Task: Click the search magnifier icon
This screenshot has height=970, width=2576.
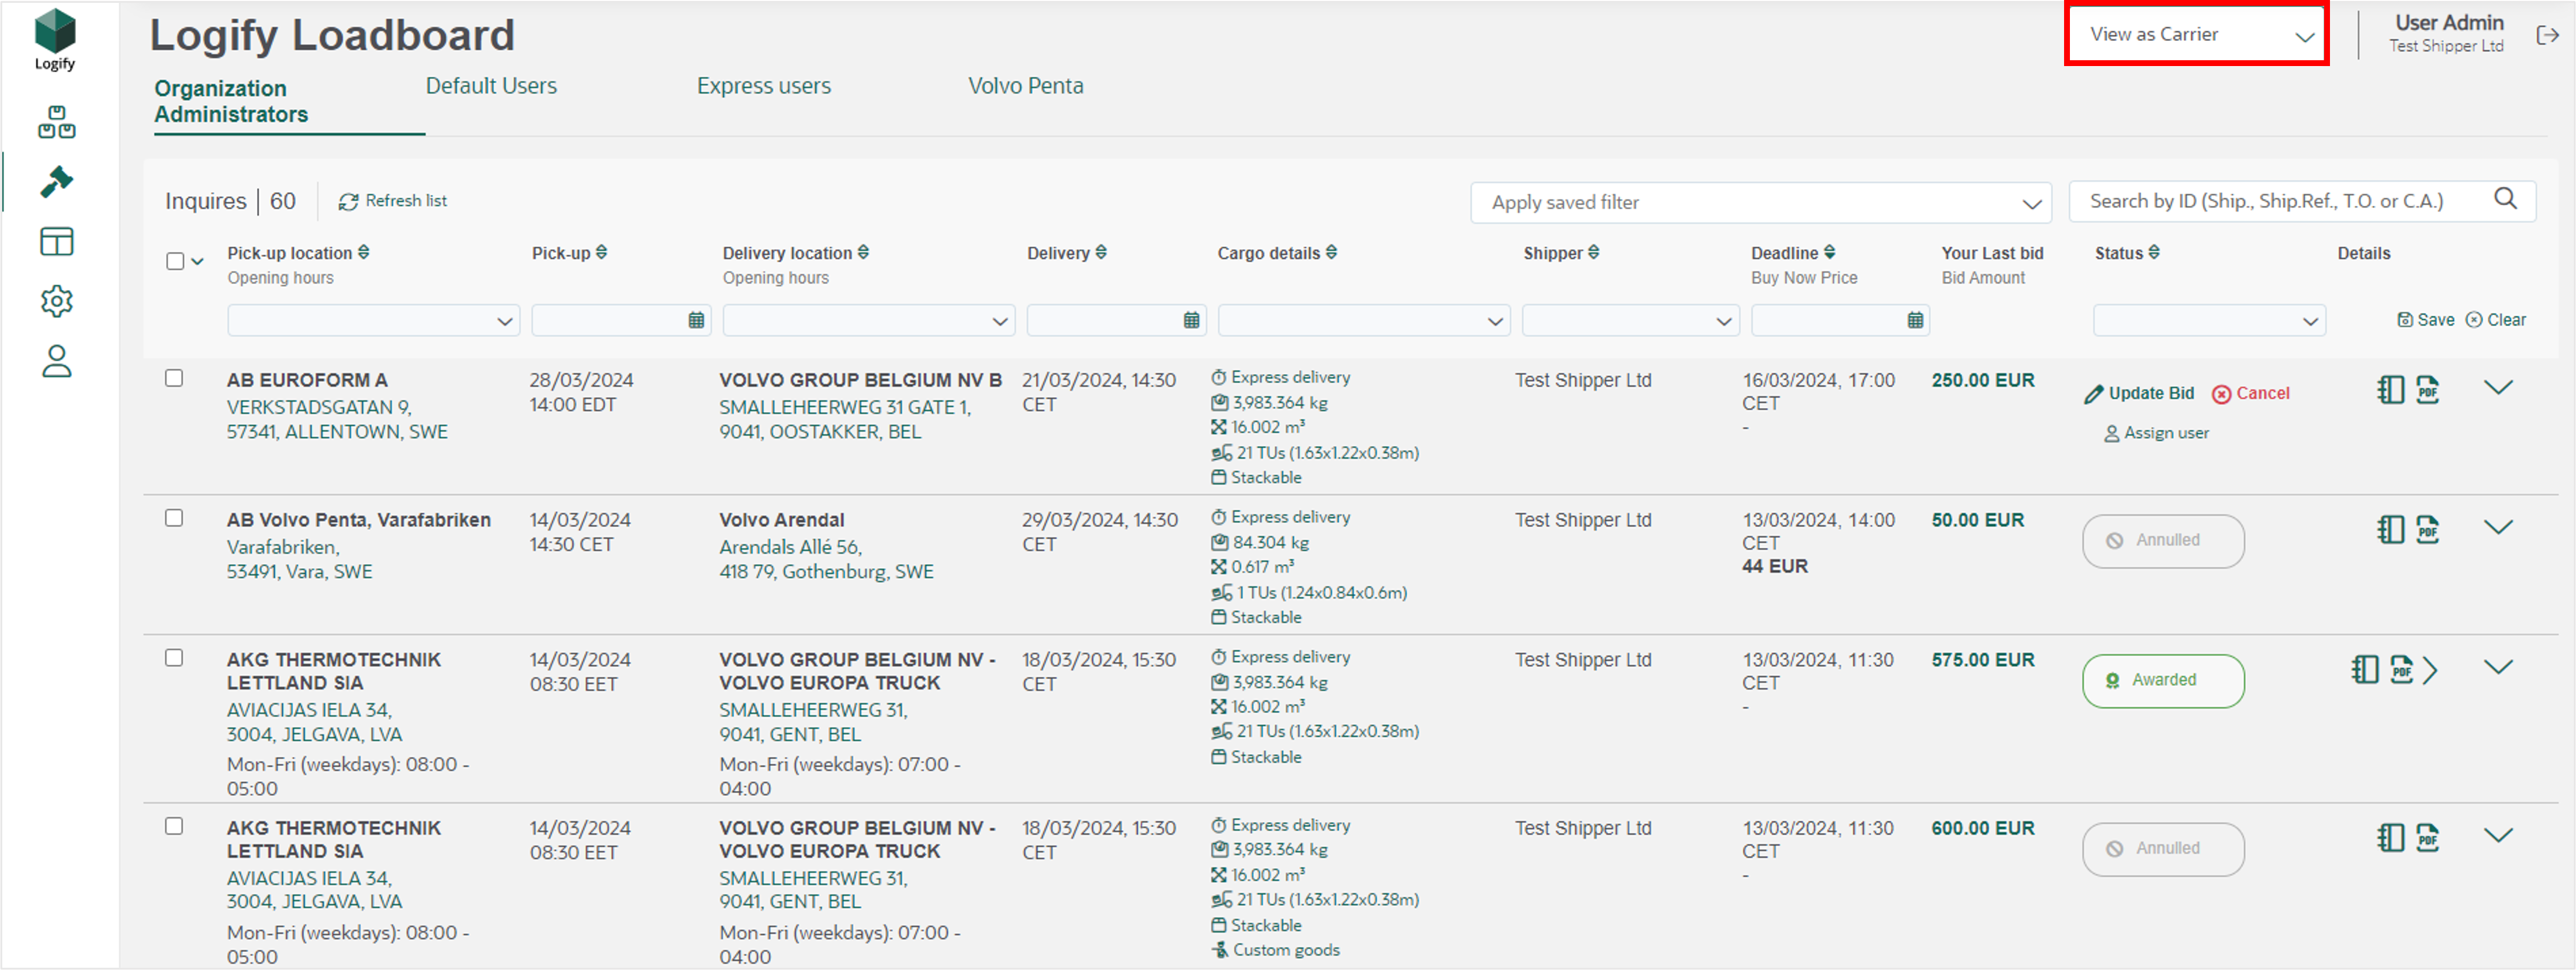Action: point(2505,199)
